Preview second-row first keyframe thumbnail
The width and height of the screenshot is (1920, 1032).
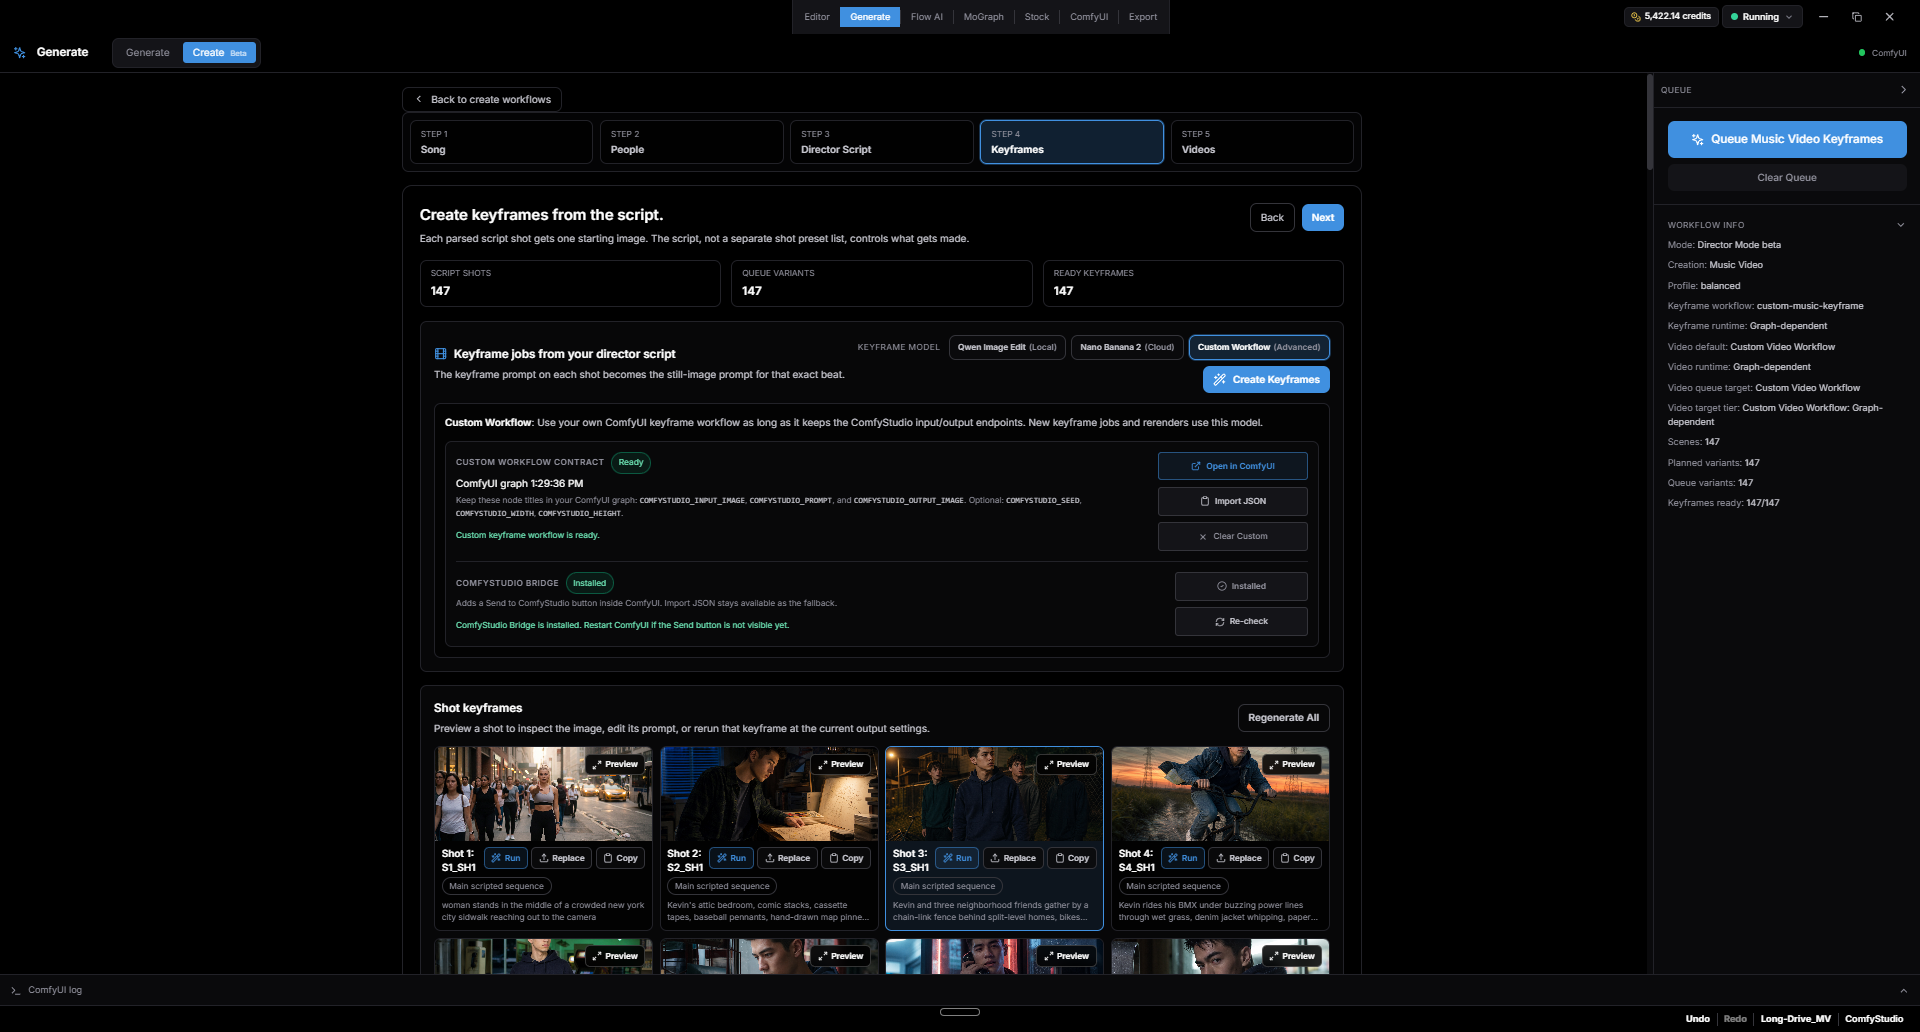click(615, 956)
